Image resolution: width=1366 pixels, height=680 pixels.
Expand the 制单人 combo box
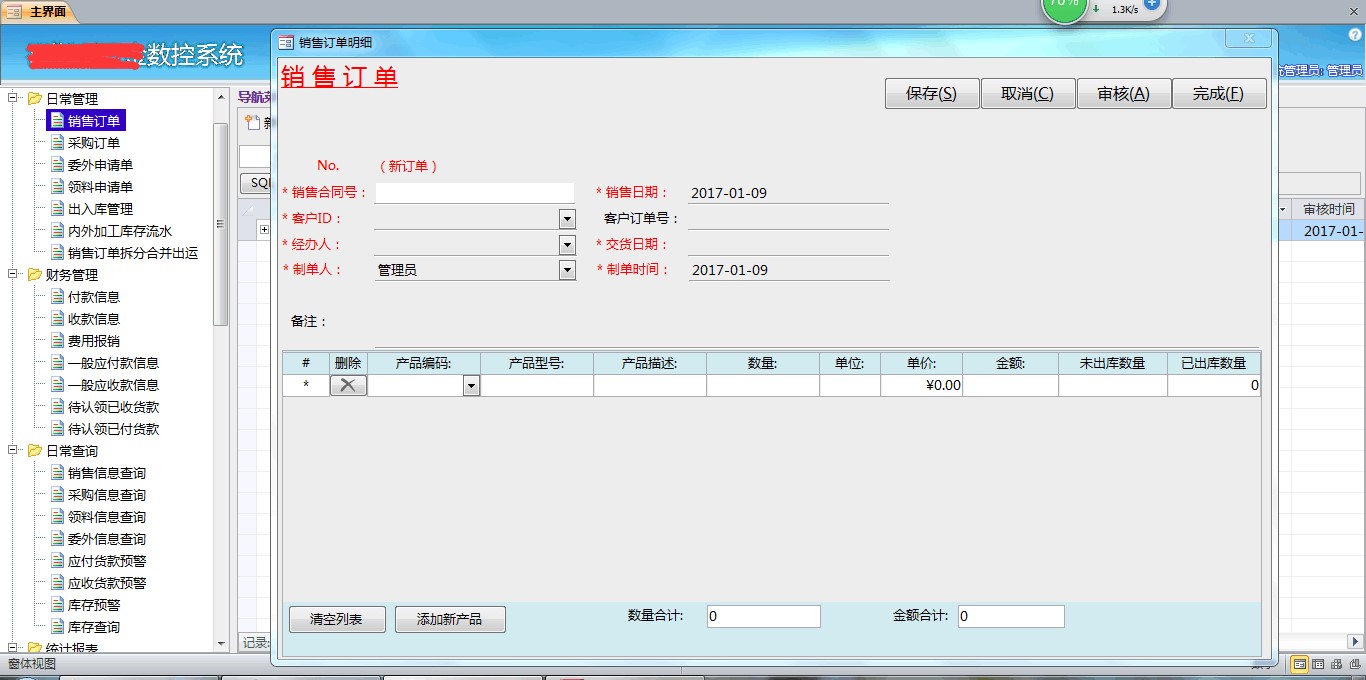(x=567, y=270)
